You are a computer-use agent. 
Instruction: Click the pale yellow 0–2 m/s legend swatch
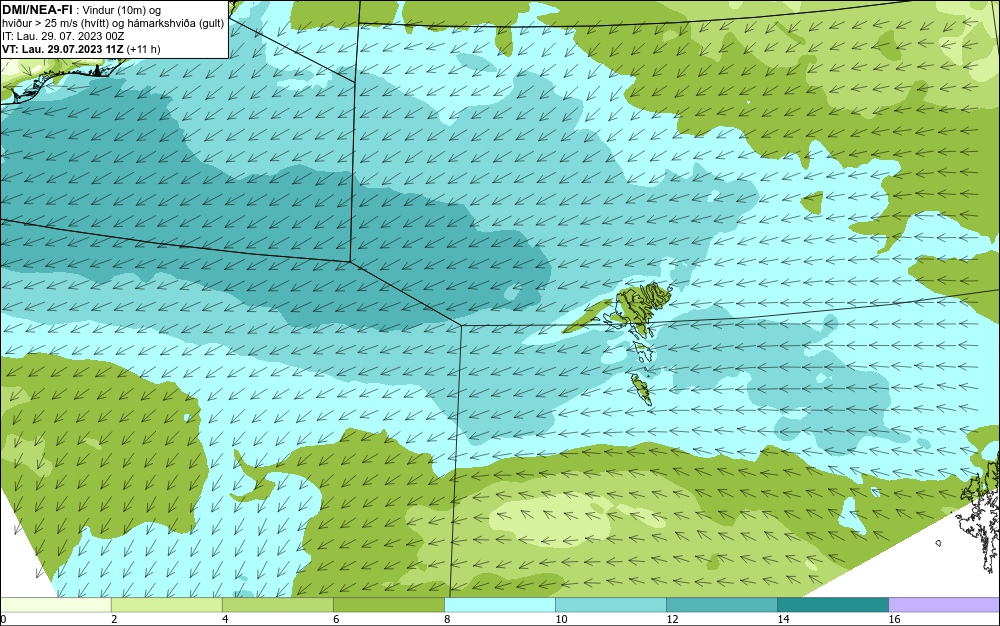pos(56,605)
